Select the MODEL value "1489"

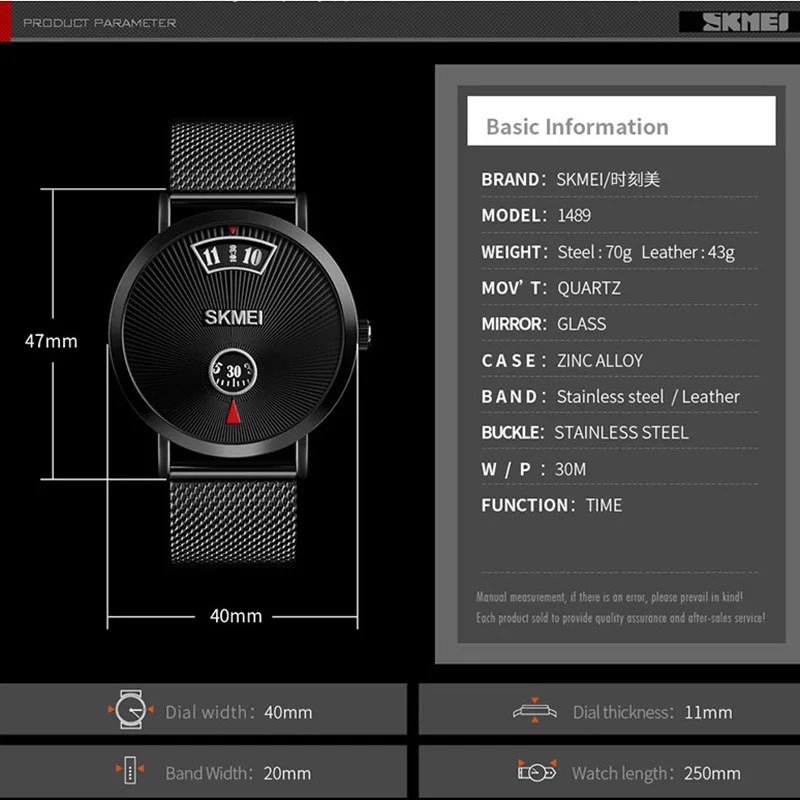(x=574, y=215)
